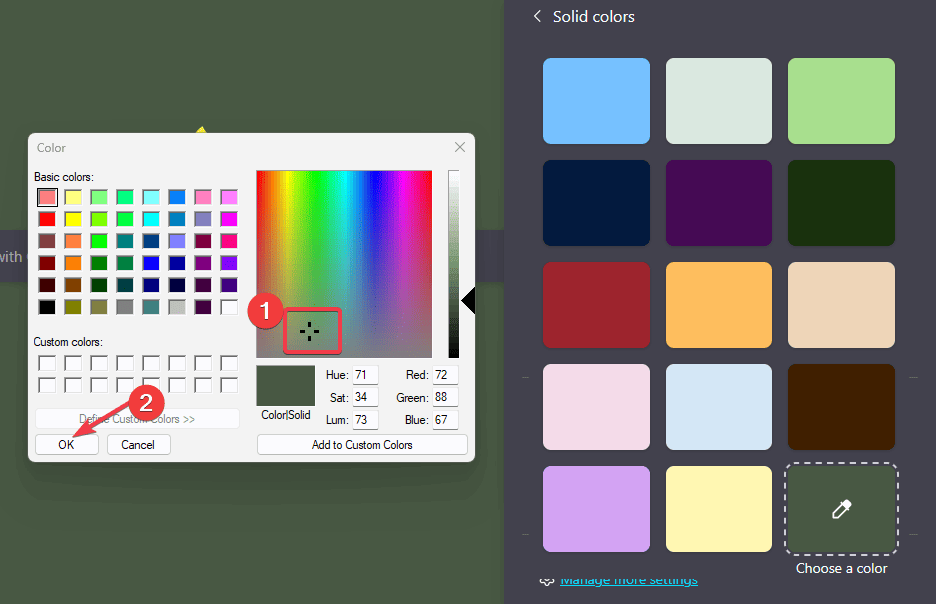Image resolution: width=936 pixels, height=604 pixels.
Task: Click the luminosity slider bar
Action: coord(454,264)
